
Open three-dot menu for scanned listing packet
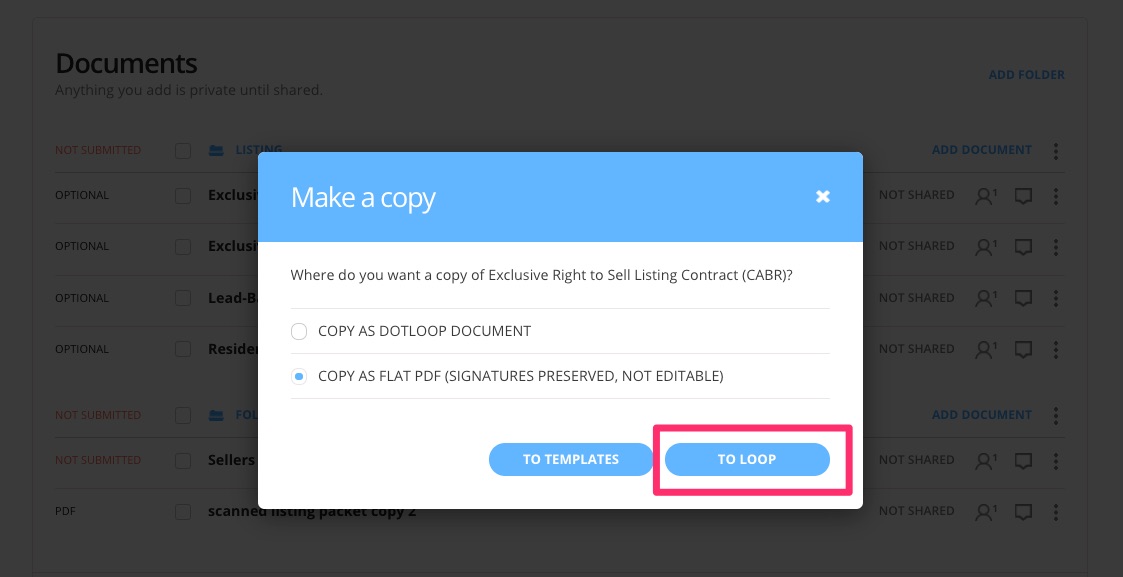click(x=1056, y=511)
